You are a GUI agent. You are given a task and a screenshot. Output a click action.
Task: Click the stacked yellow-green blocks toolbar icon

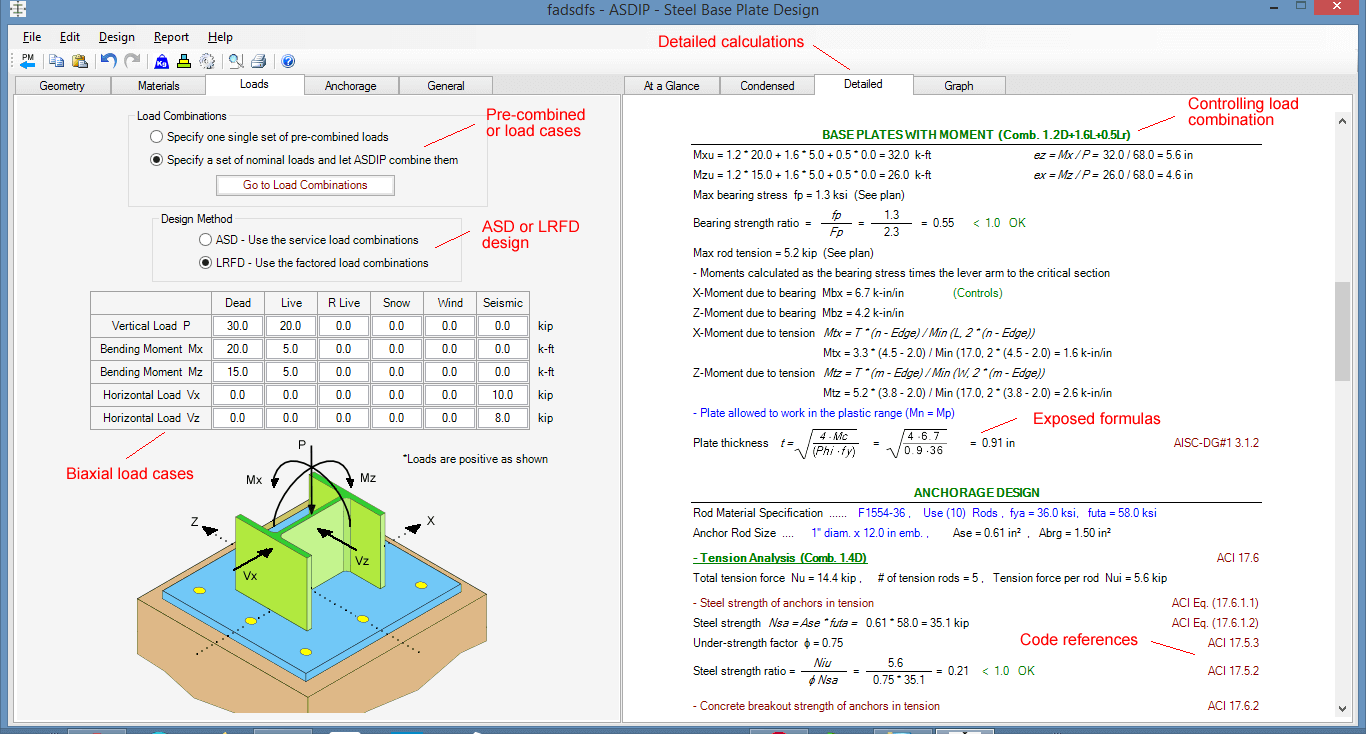[184, 61]
